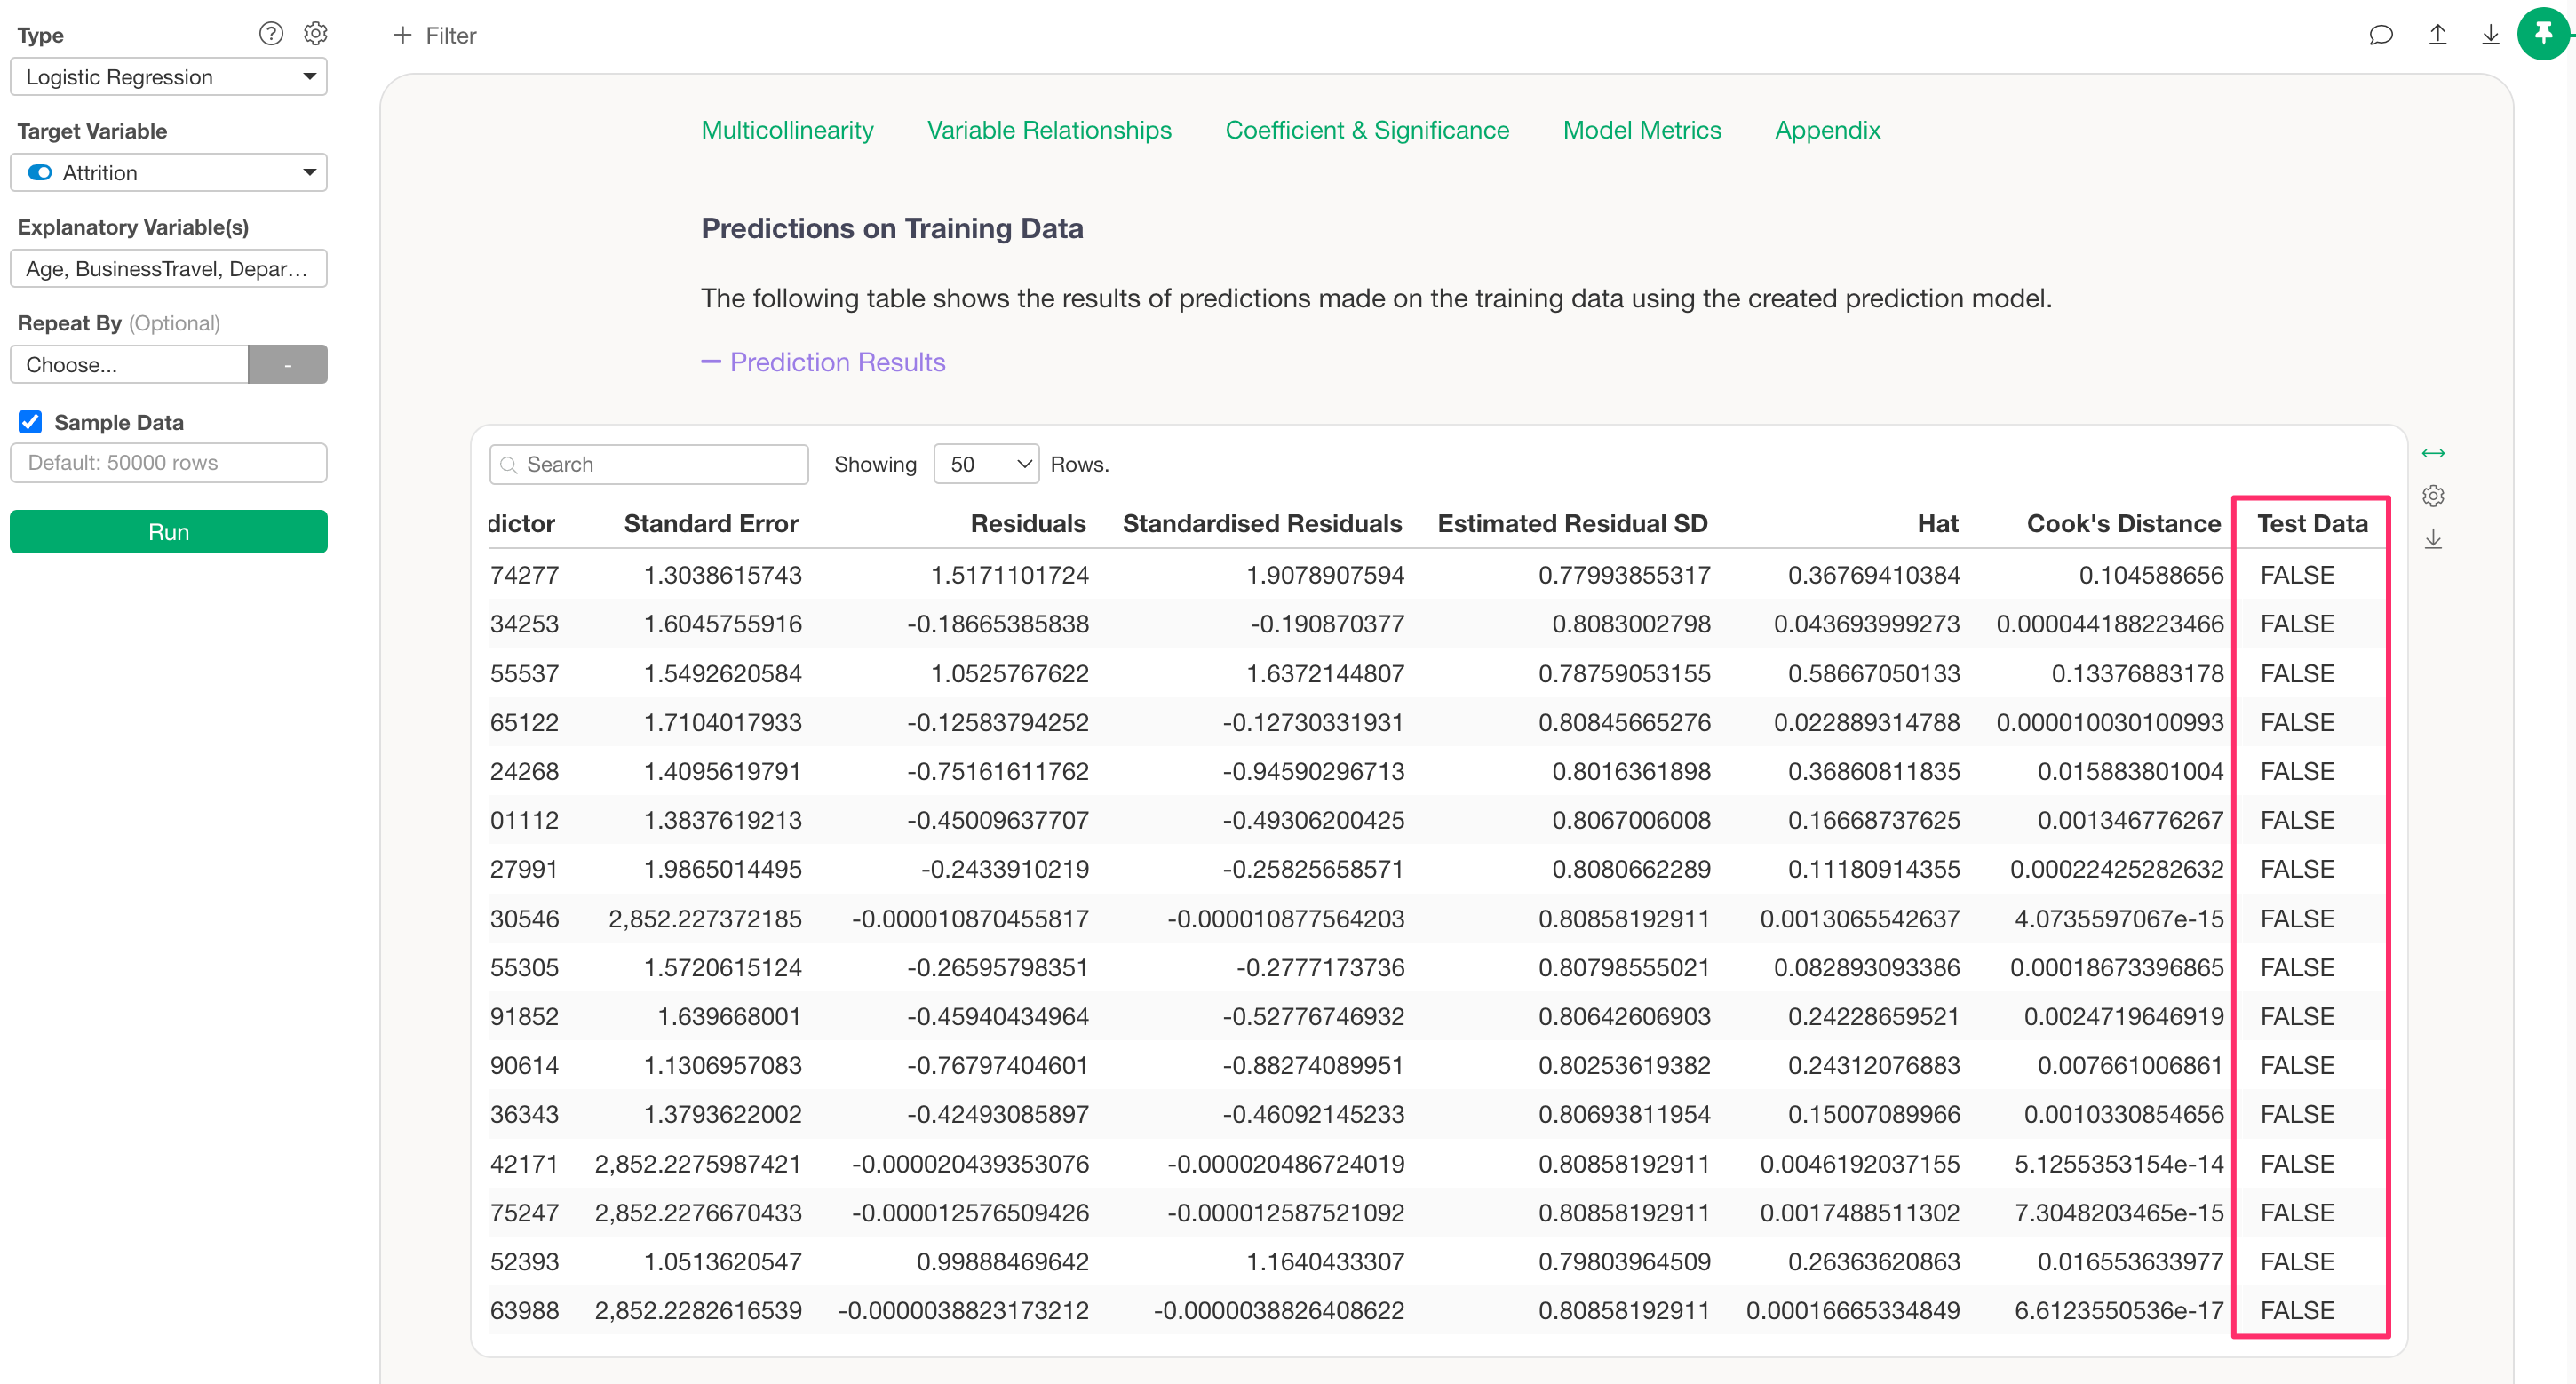Switch to the Multicollinearity tab
2576x1384 pixels.
[787, 130]
